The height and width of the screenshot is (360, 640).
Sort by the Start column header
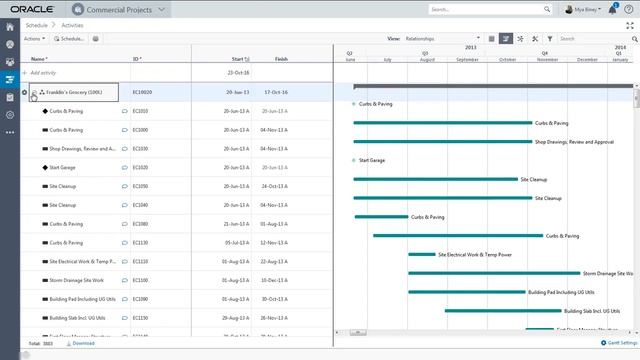coord(240,59)
